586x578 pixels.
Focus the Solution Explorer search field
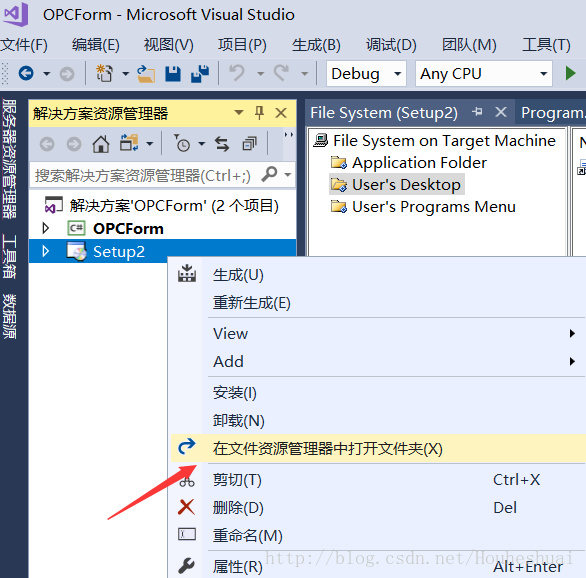pos(144,175)
